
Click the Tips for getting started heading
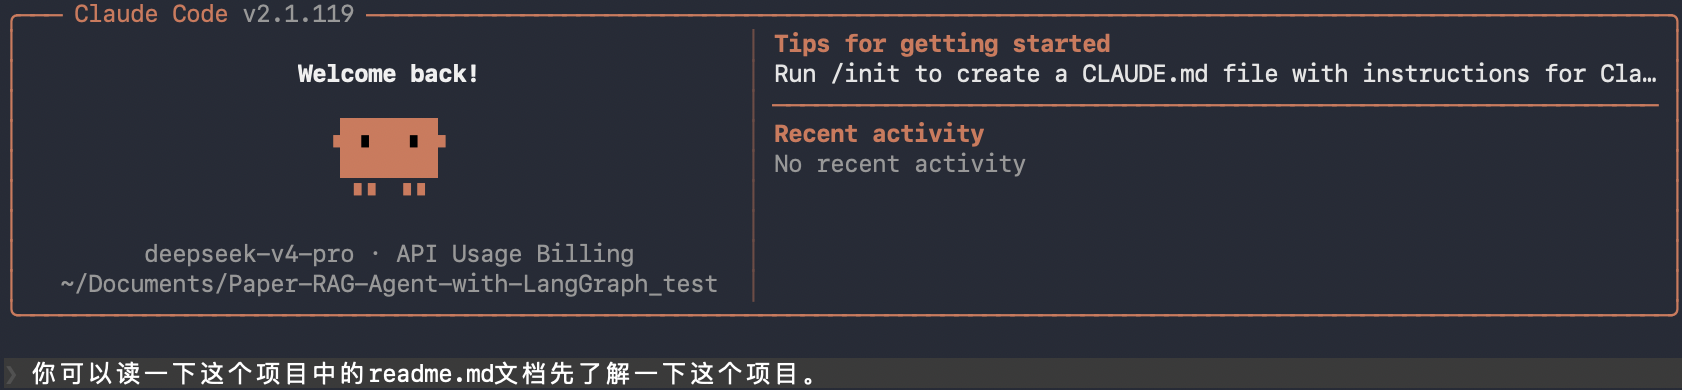pyautogui.click(x=942, y=44)
